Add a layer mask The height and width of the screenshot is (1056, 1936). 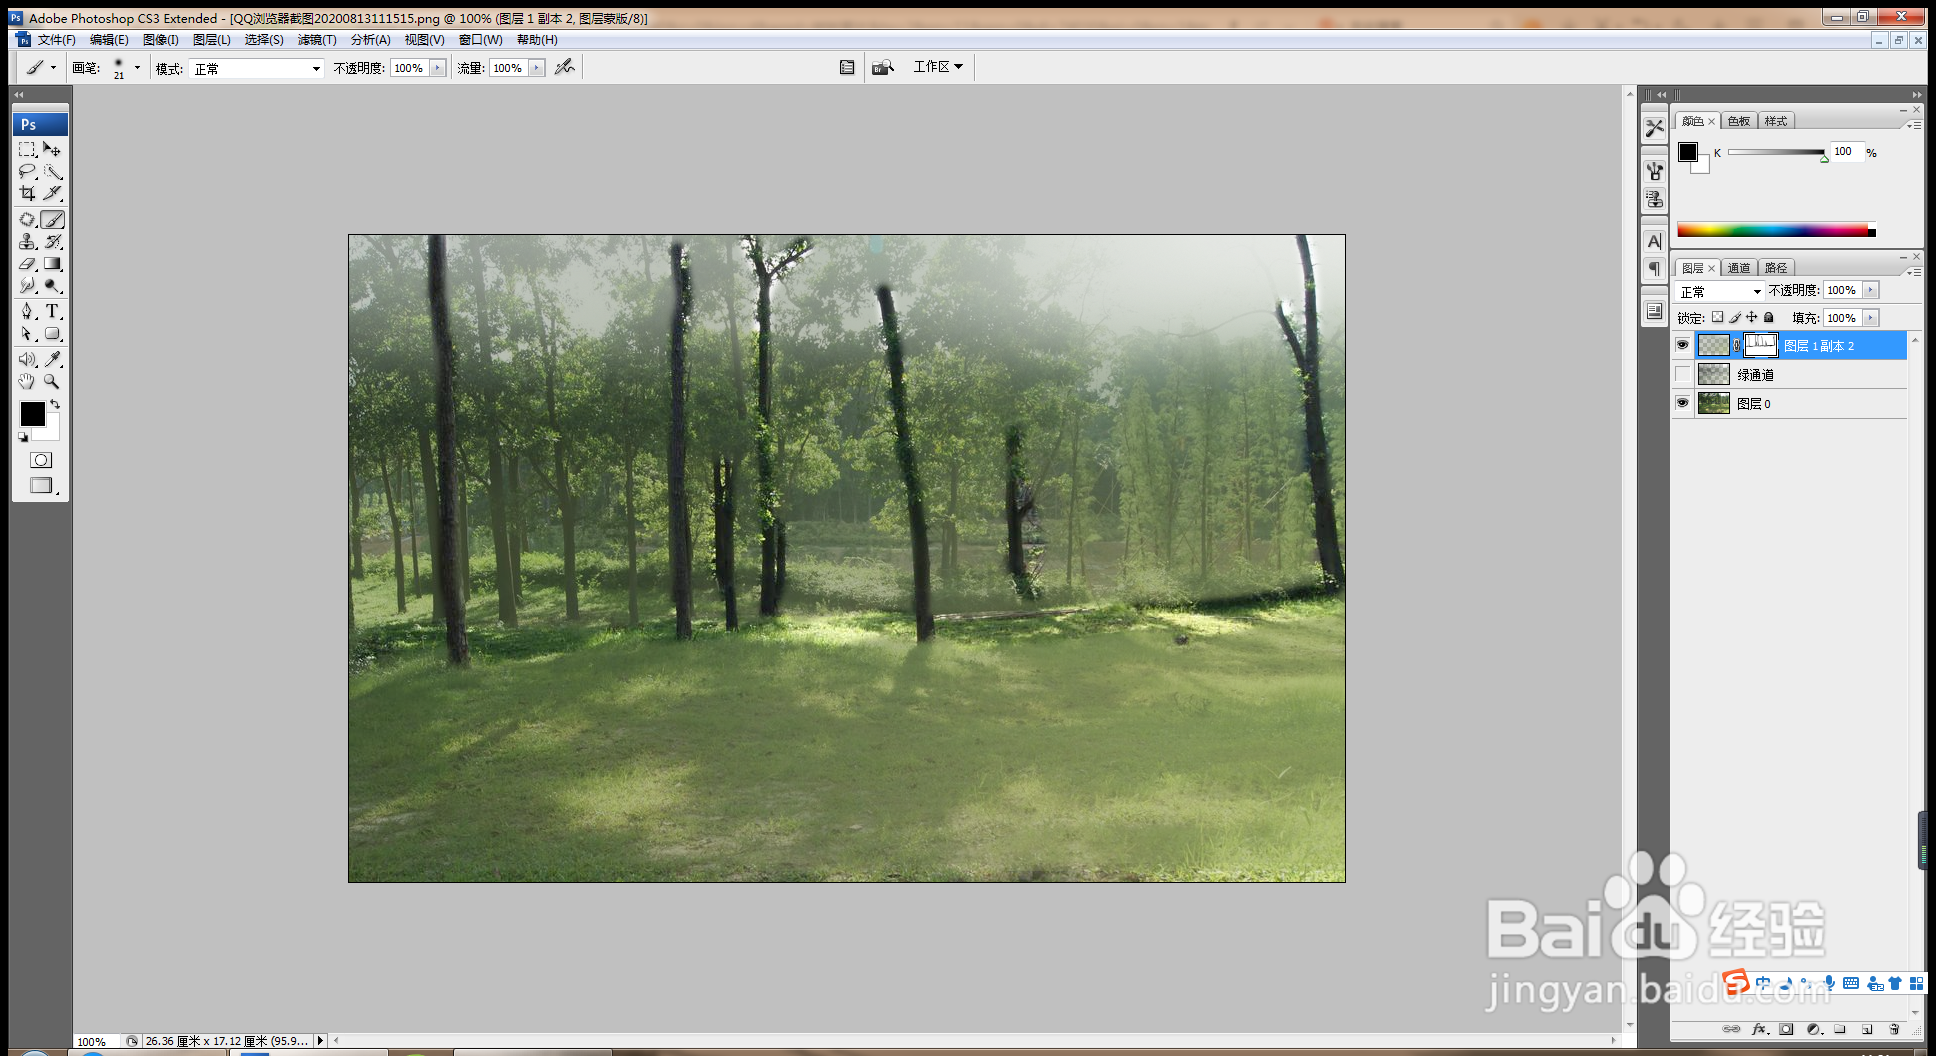(1786, 1029)
